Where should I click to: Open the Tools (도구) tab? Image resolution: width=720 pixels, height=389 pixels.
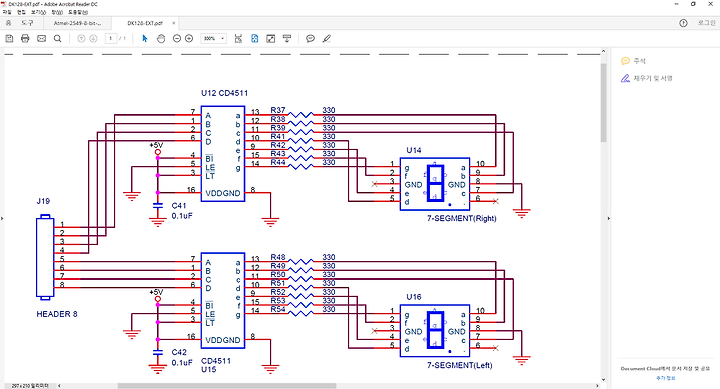(x=28, y=23)
